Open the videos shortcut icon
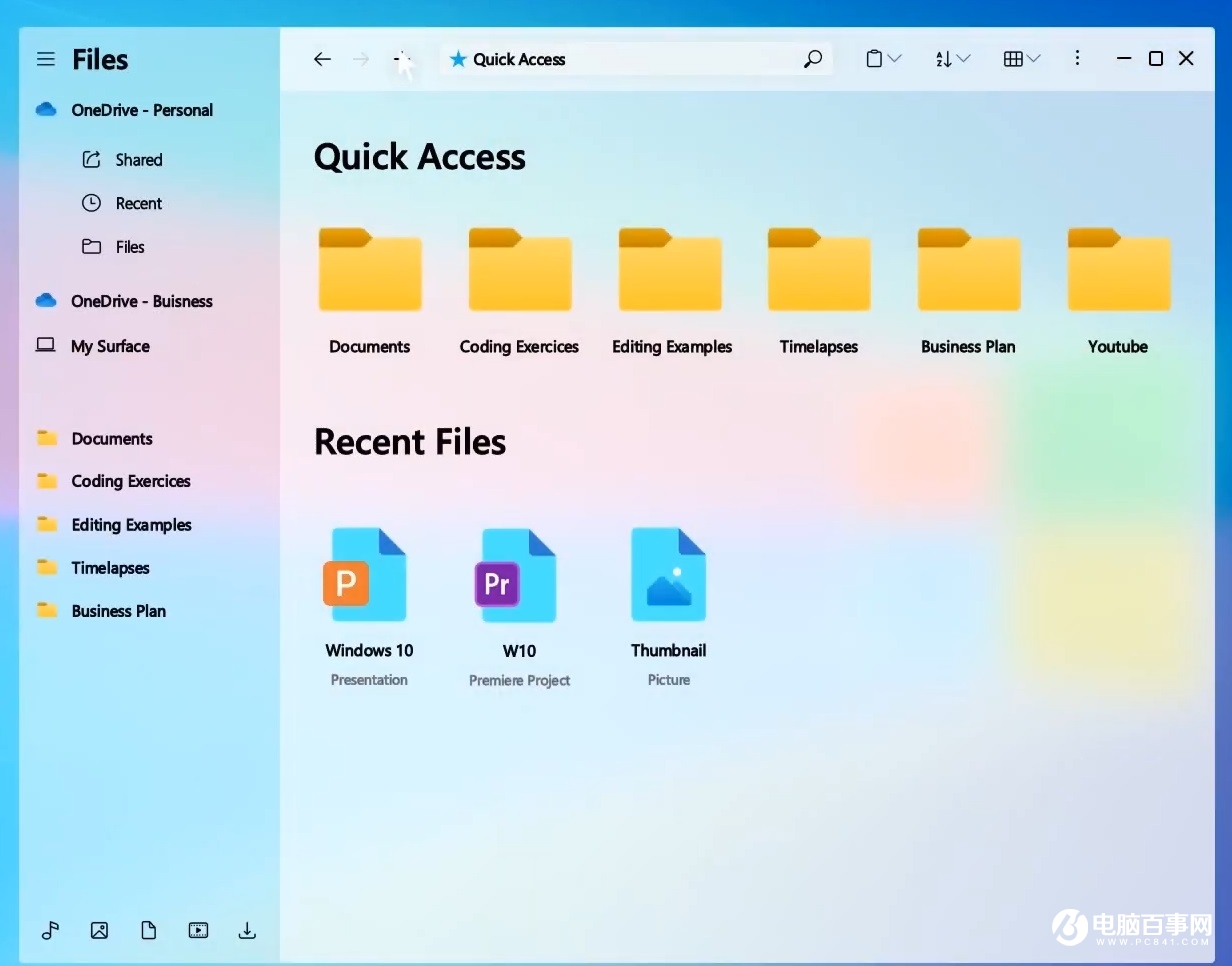Viewport: 1232px width, 966px height. (x=198, y=931)
